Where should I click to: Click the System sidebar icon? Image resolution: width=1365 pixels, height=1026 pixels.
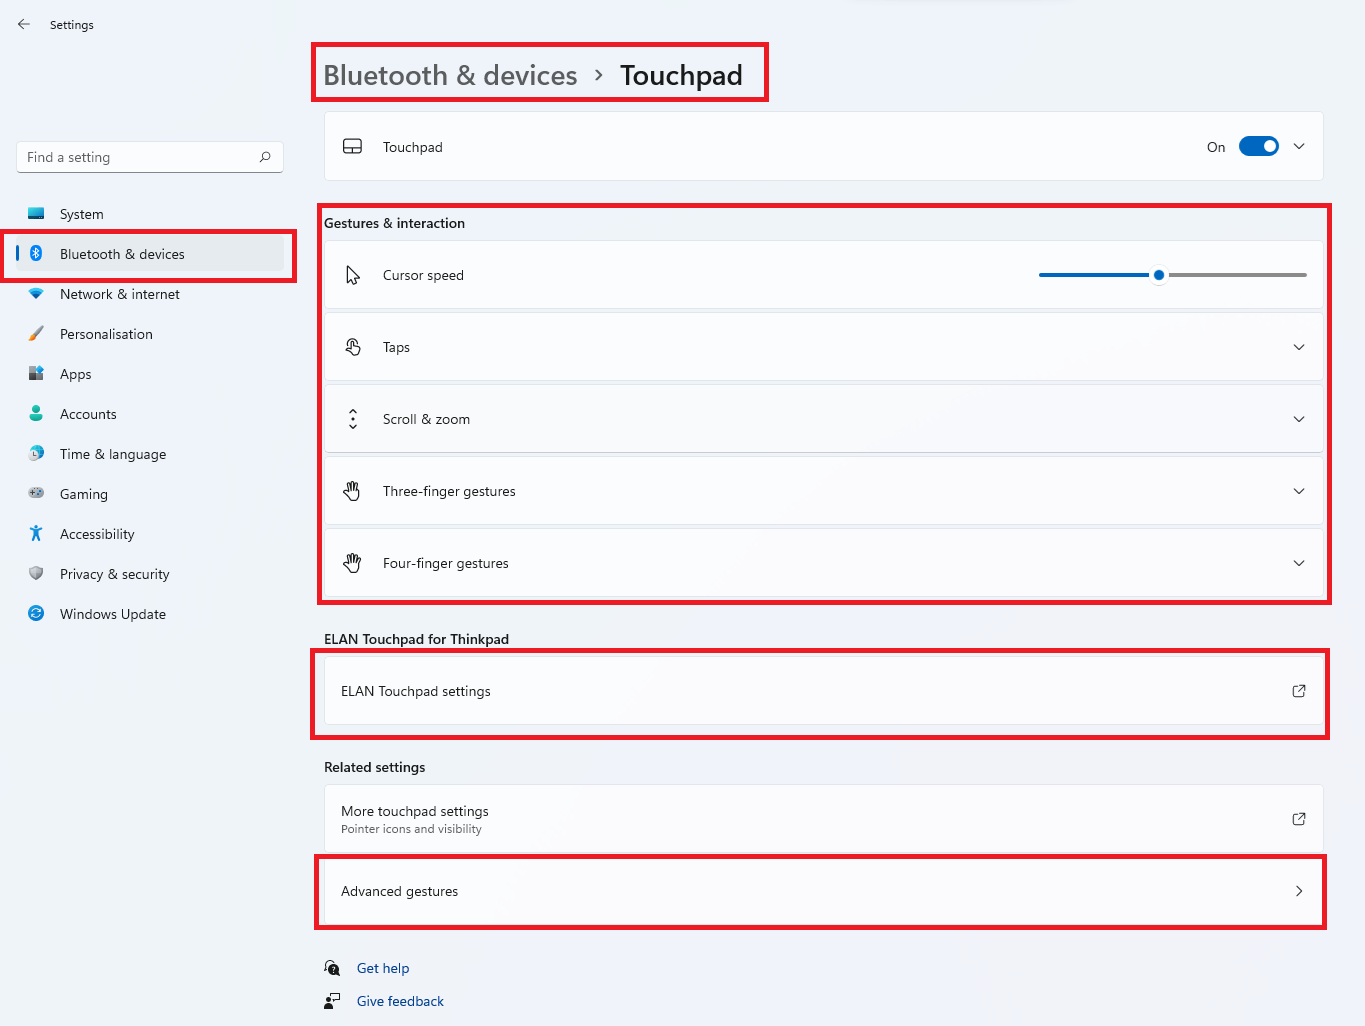click(x=36, y=213)
